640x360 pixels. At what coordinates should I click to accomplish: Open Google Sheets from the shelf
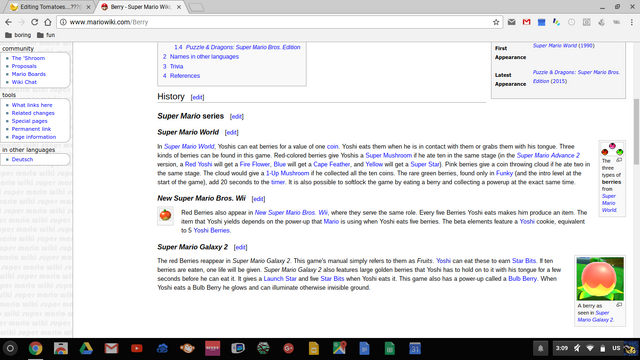[390, 349]
